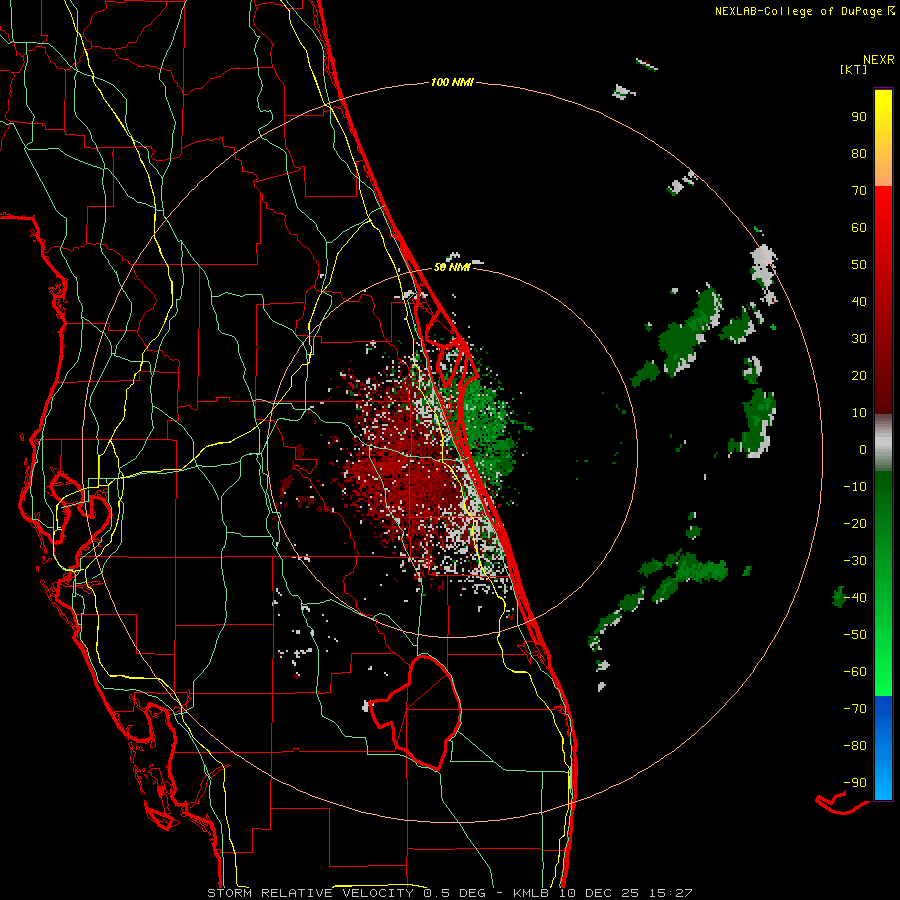The height and width of the screenshot is (900, 900).
Task: Click the -50 knot value on the scale
Action: (855, 635)
